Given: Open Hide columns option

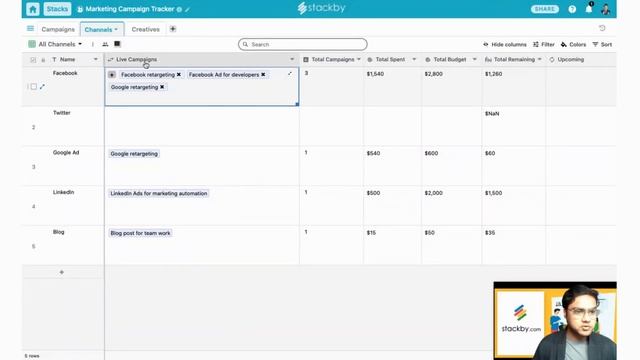Looking at the screenshot, I should point(504,44).
